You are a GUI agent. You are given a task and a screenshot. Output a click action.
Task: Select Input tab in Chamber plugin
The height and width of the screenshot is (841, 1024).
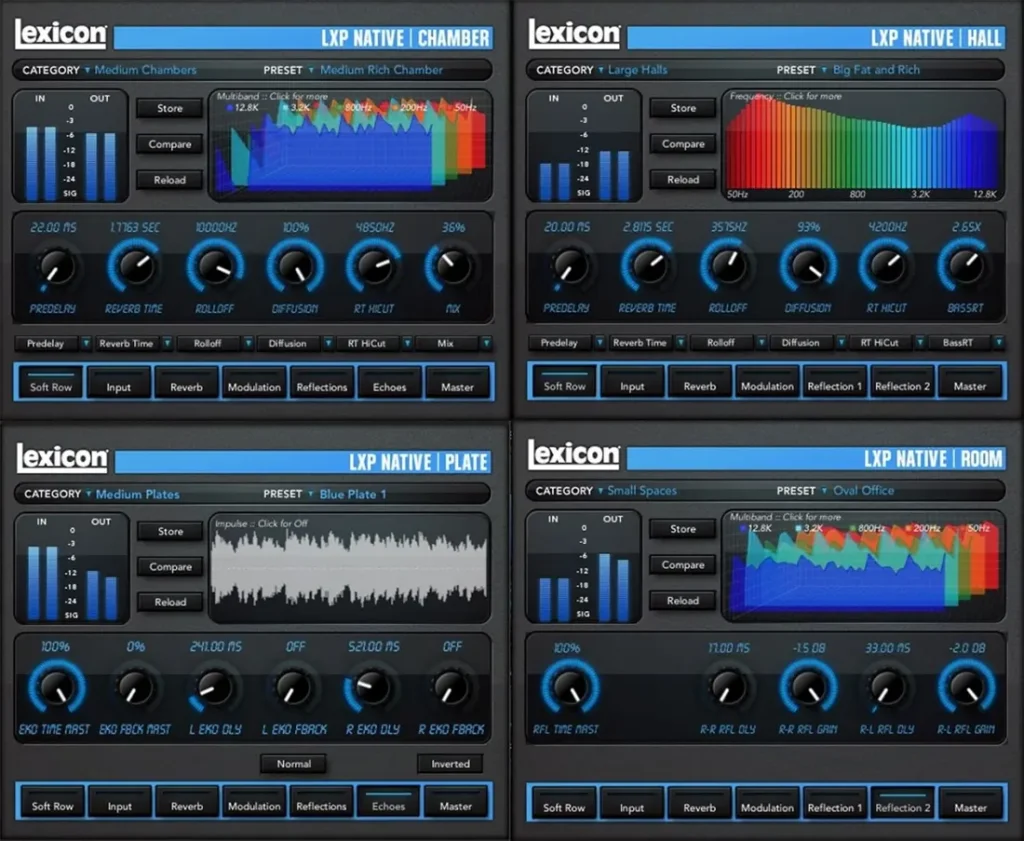[119, 383]
